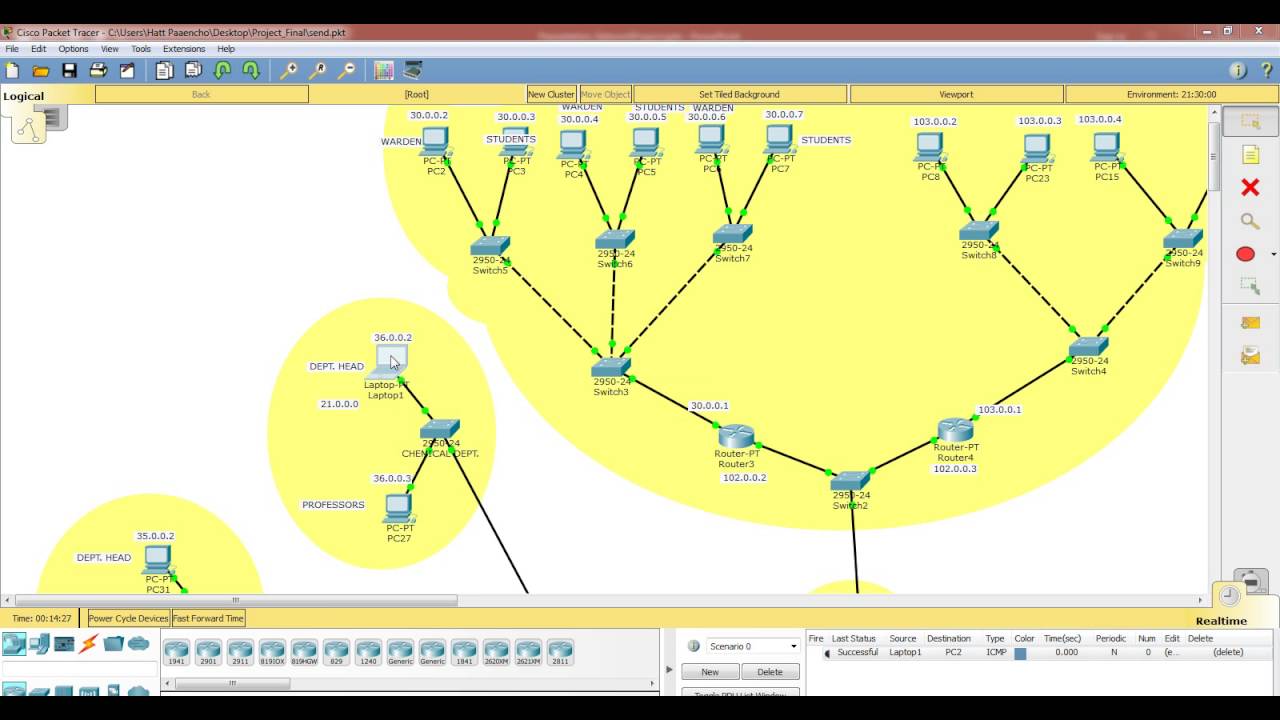Click the blue color cell of PDU row
Image resolution: width=1280 pixels, height=720 pixels.
[x=1020, y=653]
